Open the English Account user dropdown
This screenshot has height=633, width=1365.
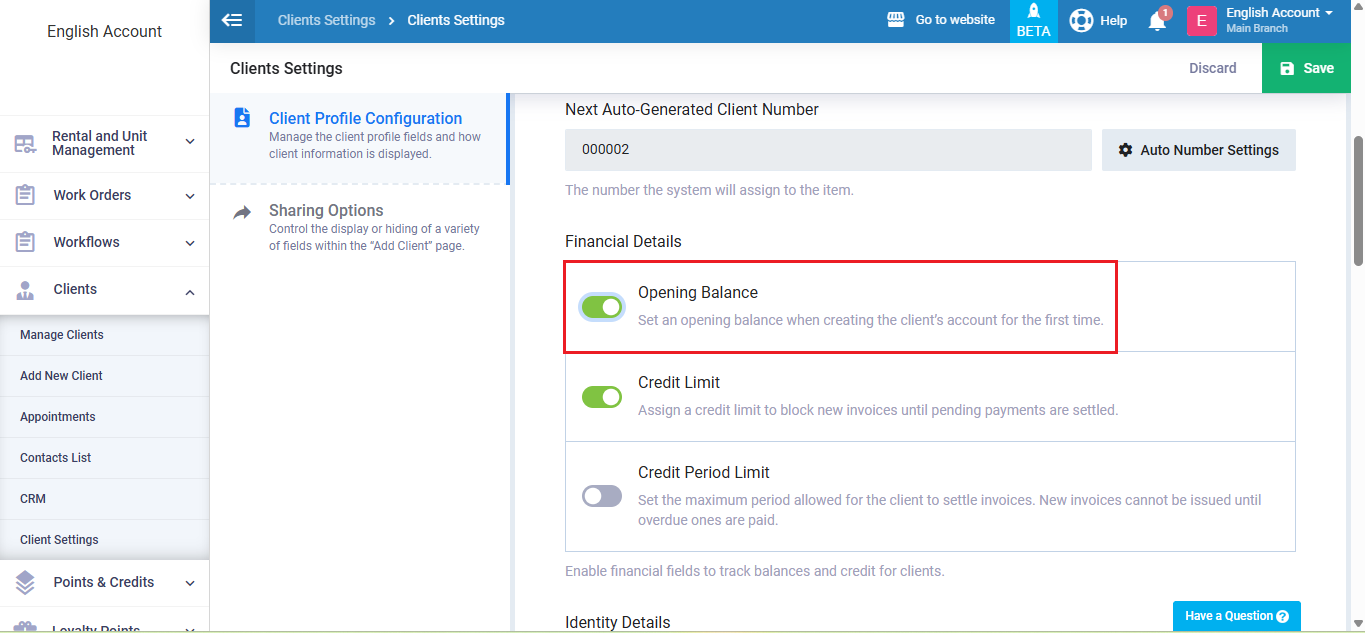1279,20
